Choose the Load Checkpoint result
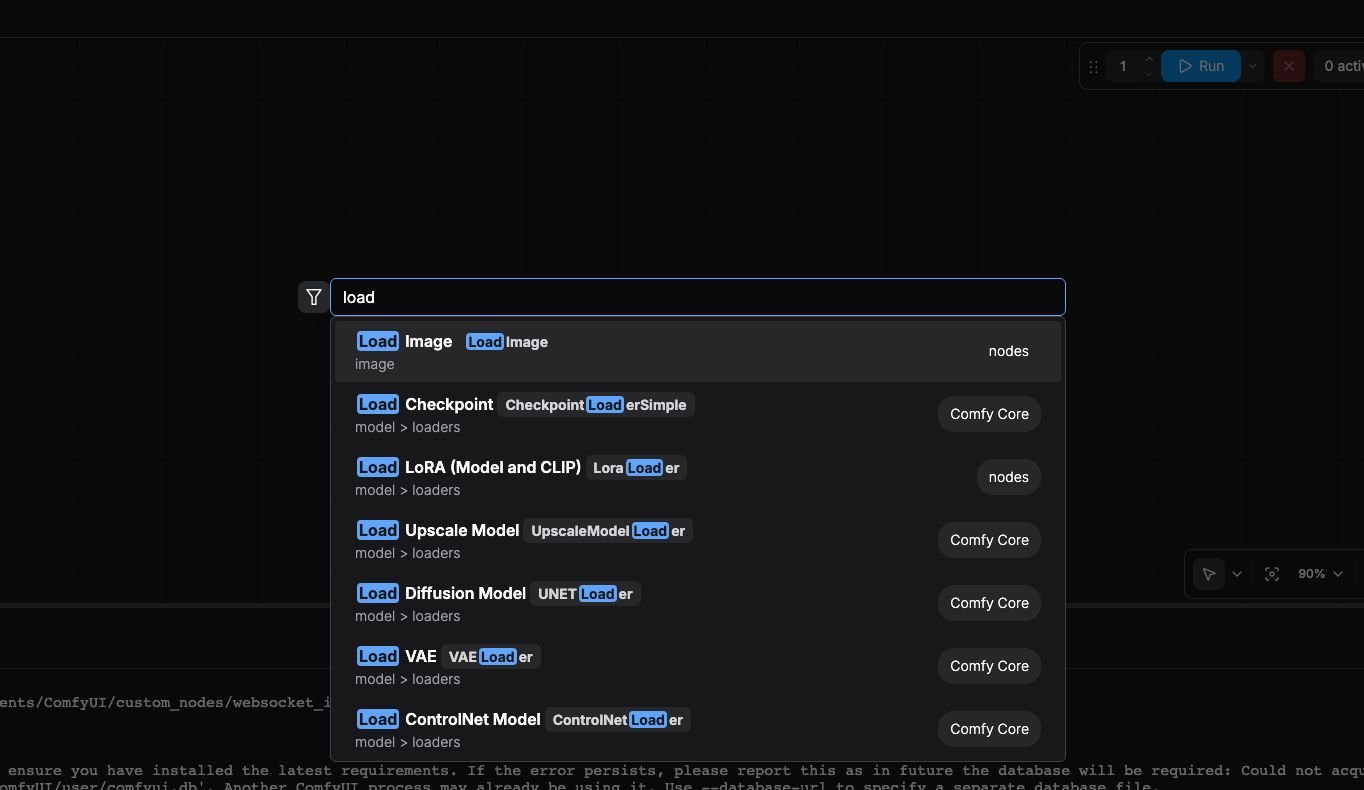This screenshot has width=1364, height=790. (x=697, y=414)
